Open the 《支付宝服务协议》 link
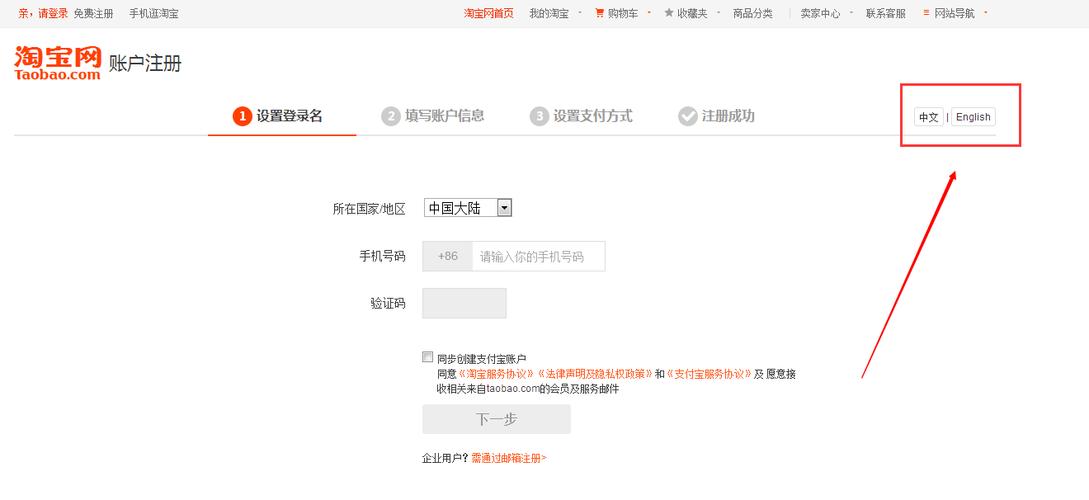The width and height of the screenshot is (1089, 500). (x=710, y=374)
